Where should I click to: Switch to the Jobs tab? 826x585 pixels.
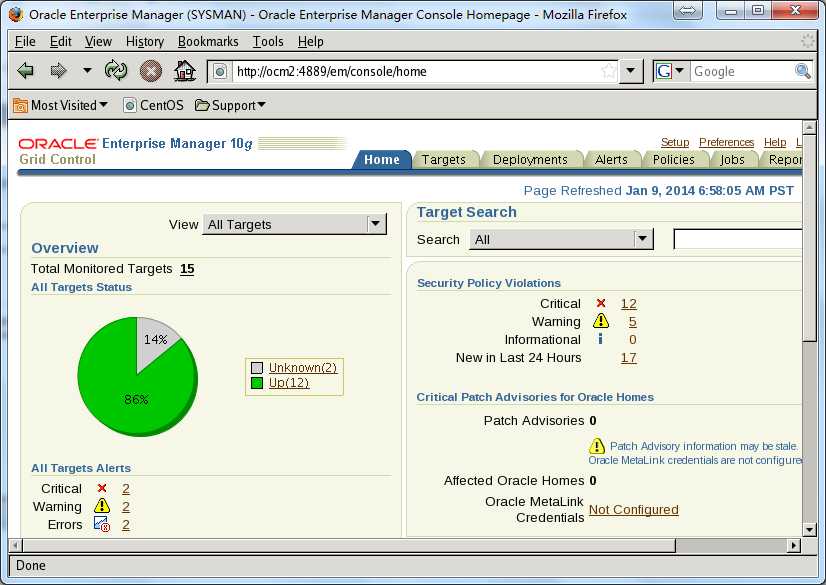pos(732,160)
